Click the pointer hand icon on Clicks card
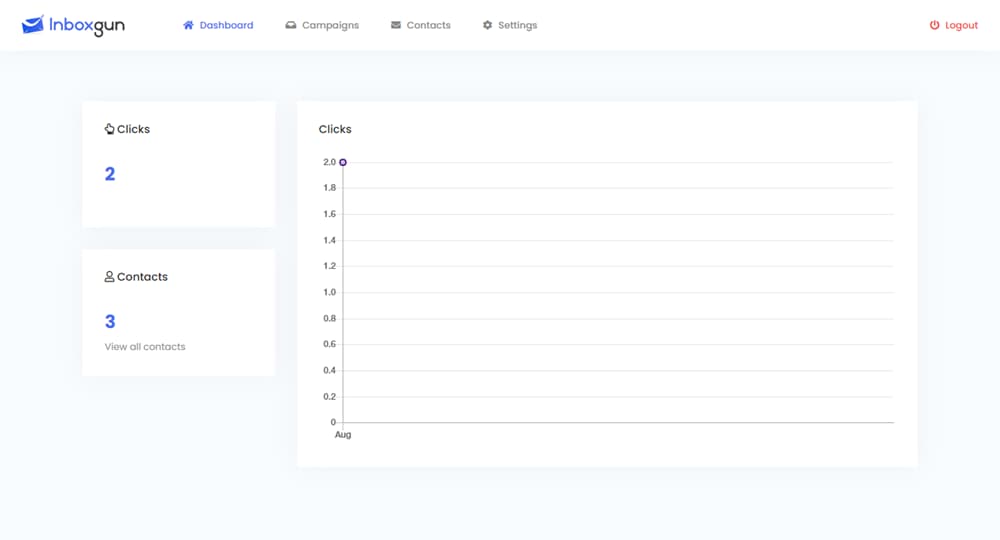1000x540 pixels. click(110, 129)
